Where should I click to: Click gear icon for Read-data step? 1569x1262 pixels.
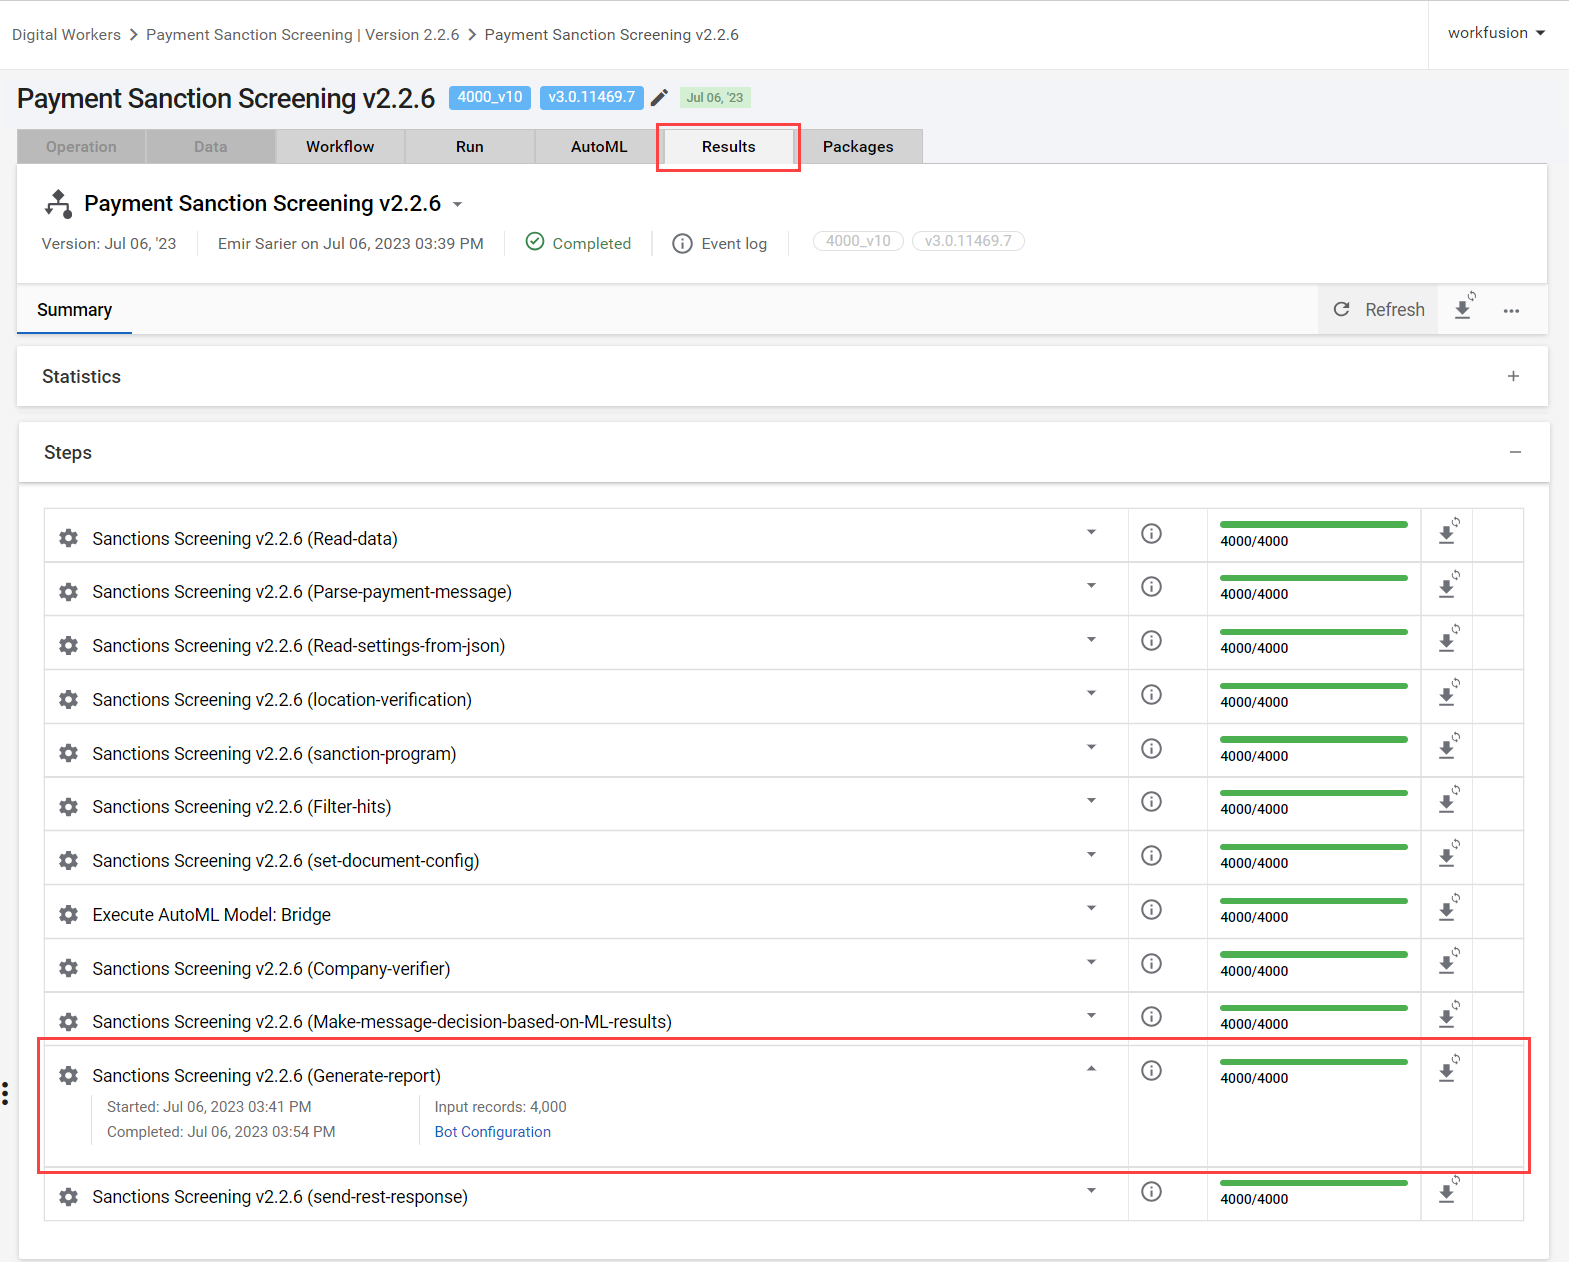(x=68, y=538)
